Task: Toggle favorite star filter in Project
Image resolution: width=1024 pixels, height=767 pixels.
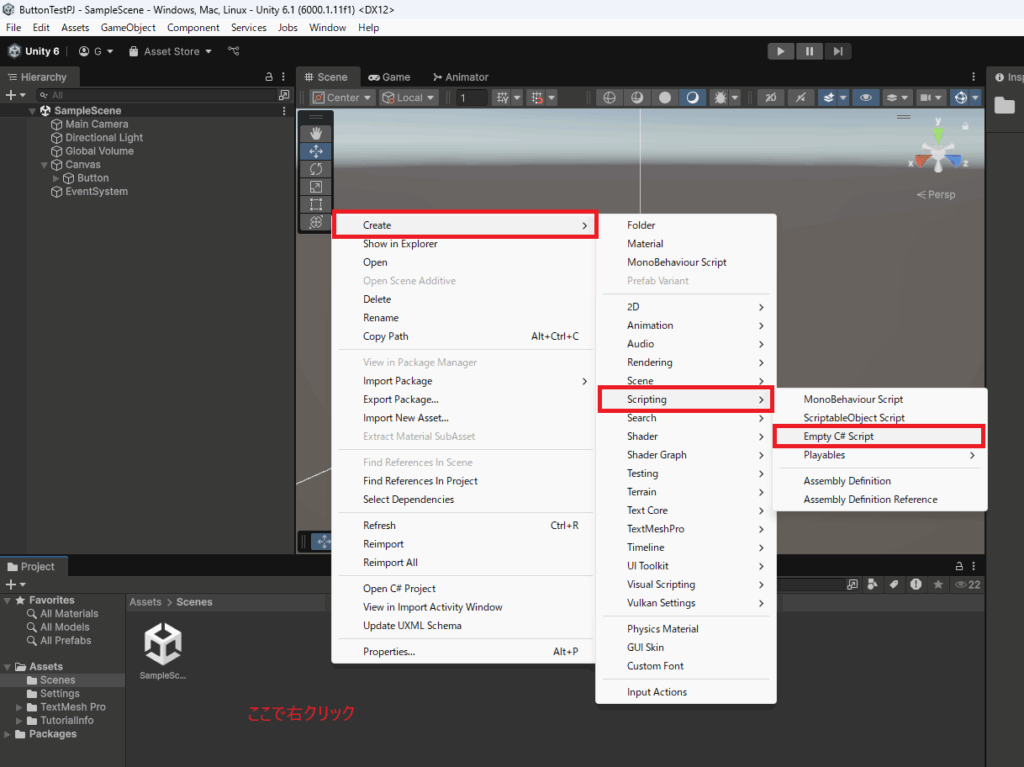Action: 938,584
